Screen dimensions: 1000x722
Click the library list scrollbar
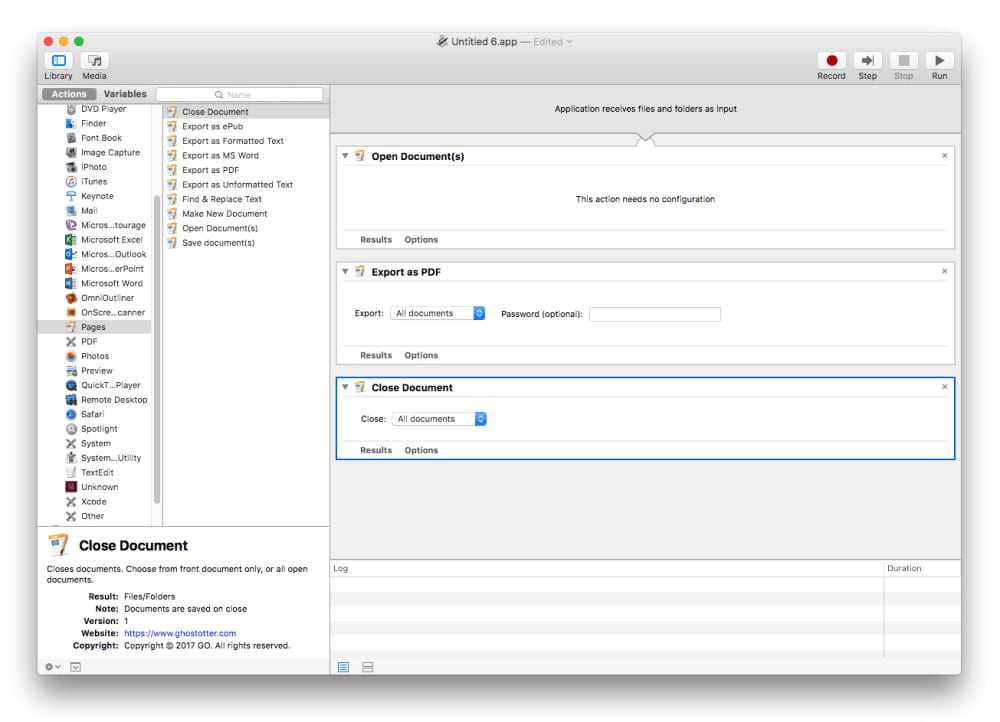coord(157,350)
